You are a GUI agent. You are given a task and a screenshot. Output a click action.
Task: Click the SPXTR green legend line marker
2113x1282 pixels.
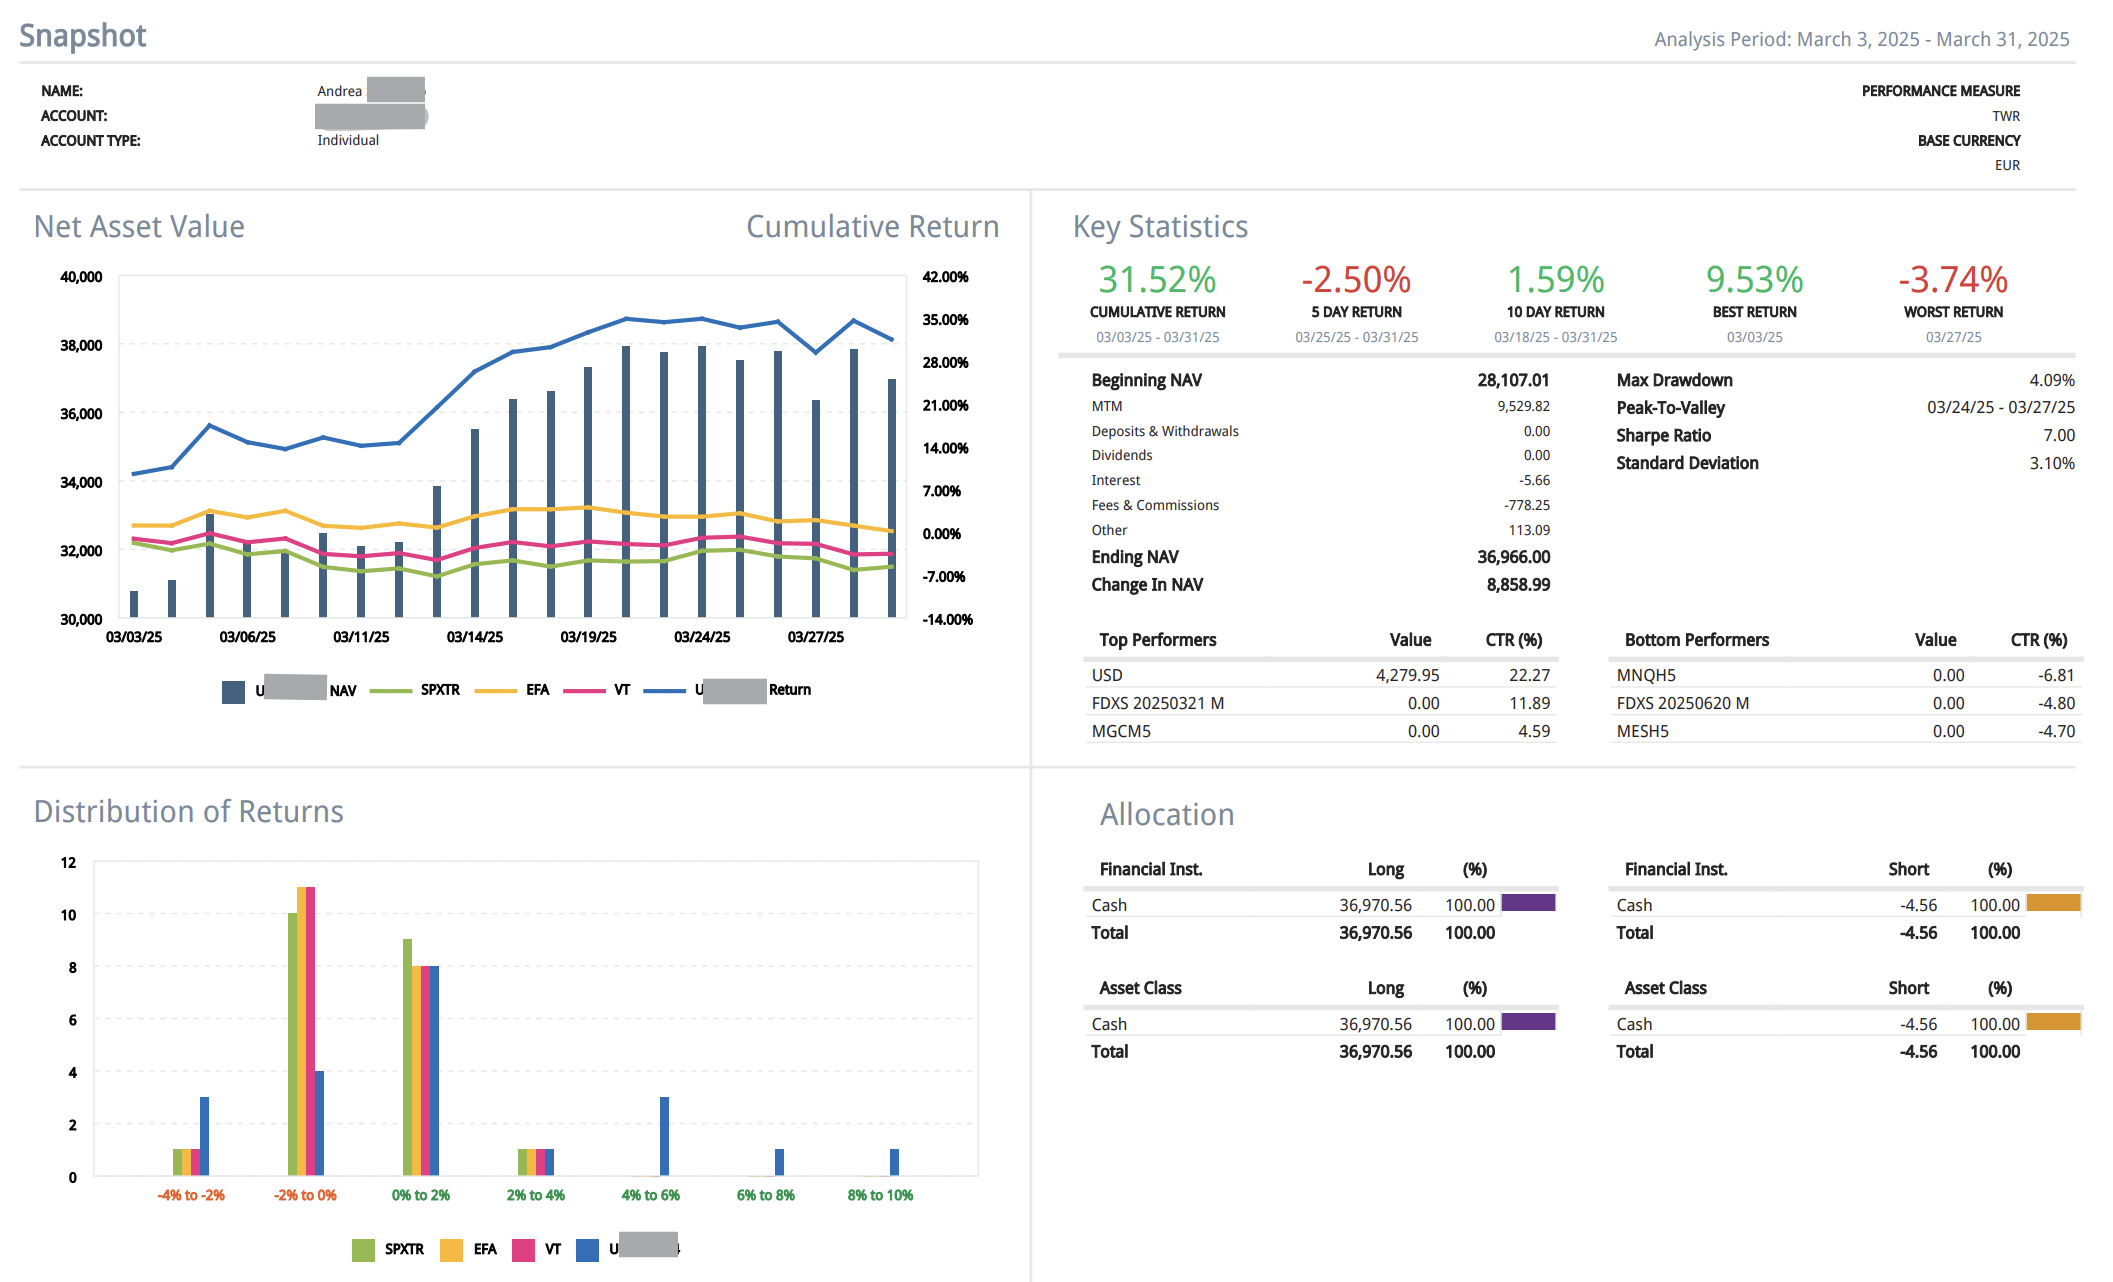[390, 690]
